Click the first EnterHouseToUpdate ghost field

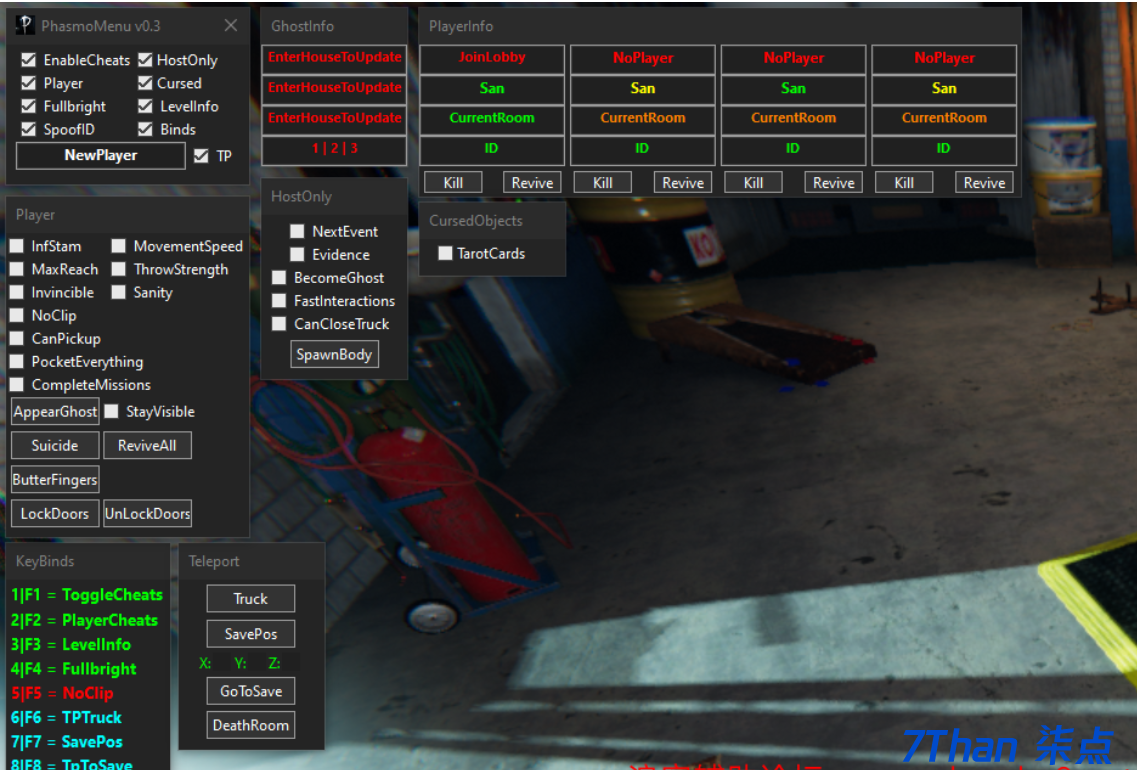(x=334, y=58)
